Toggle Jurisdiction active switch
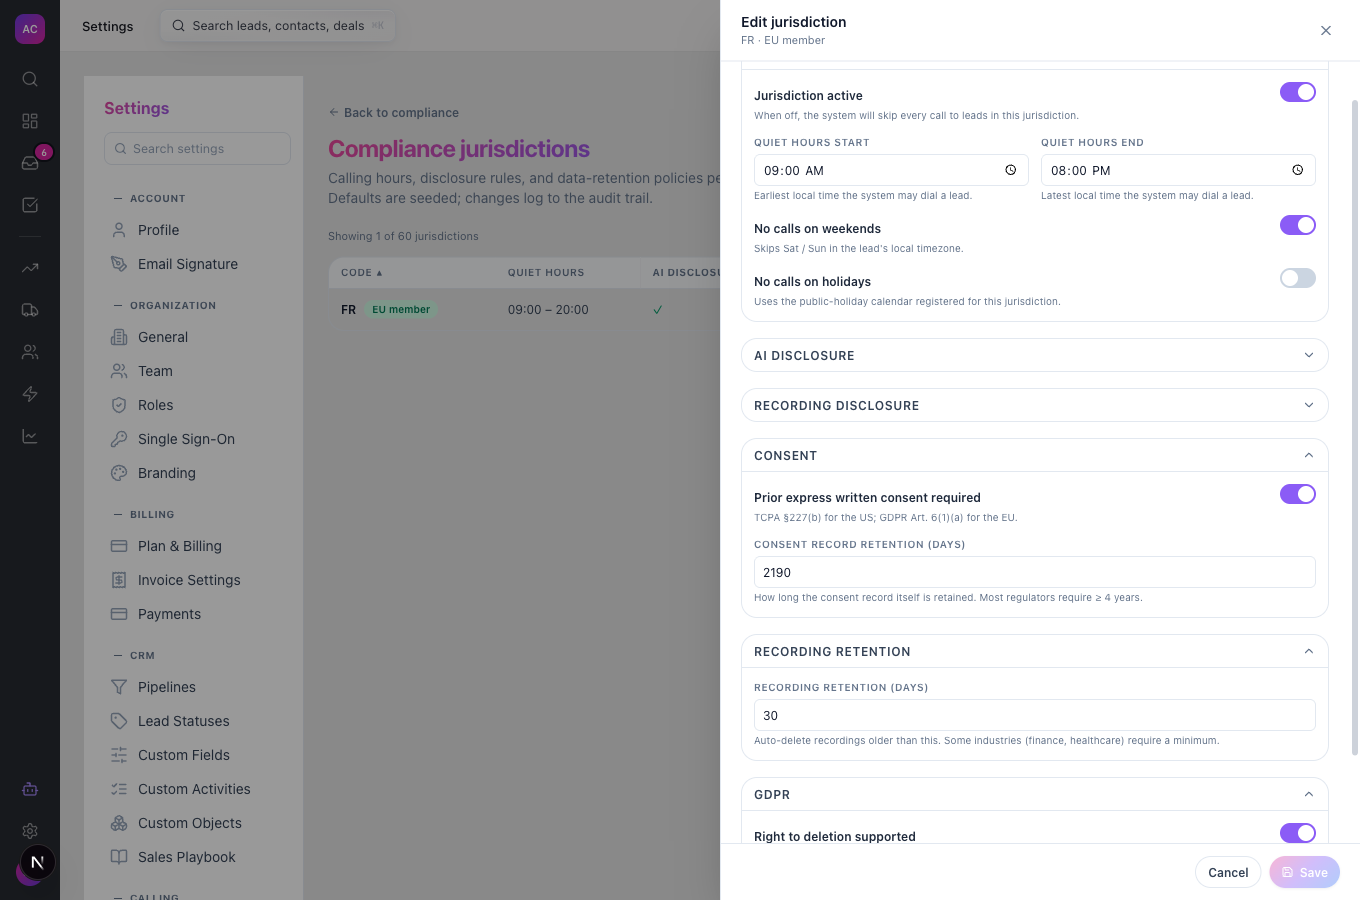The image size is (1360, 900). click(1298, 92)
